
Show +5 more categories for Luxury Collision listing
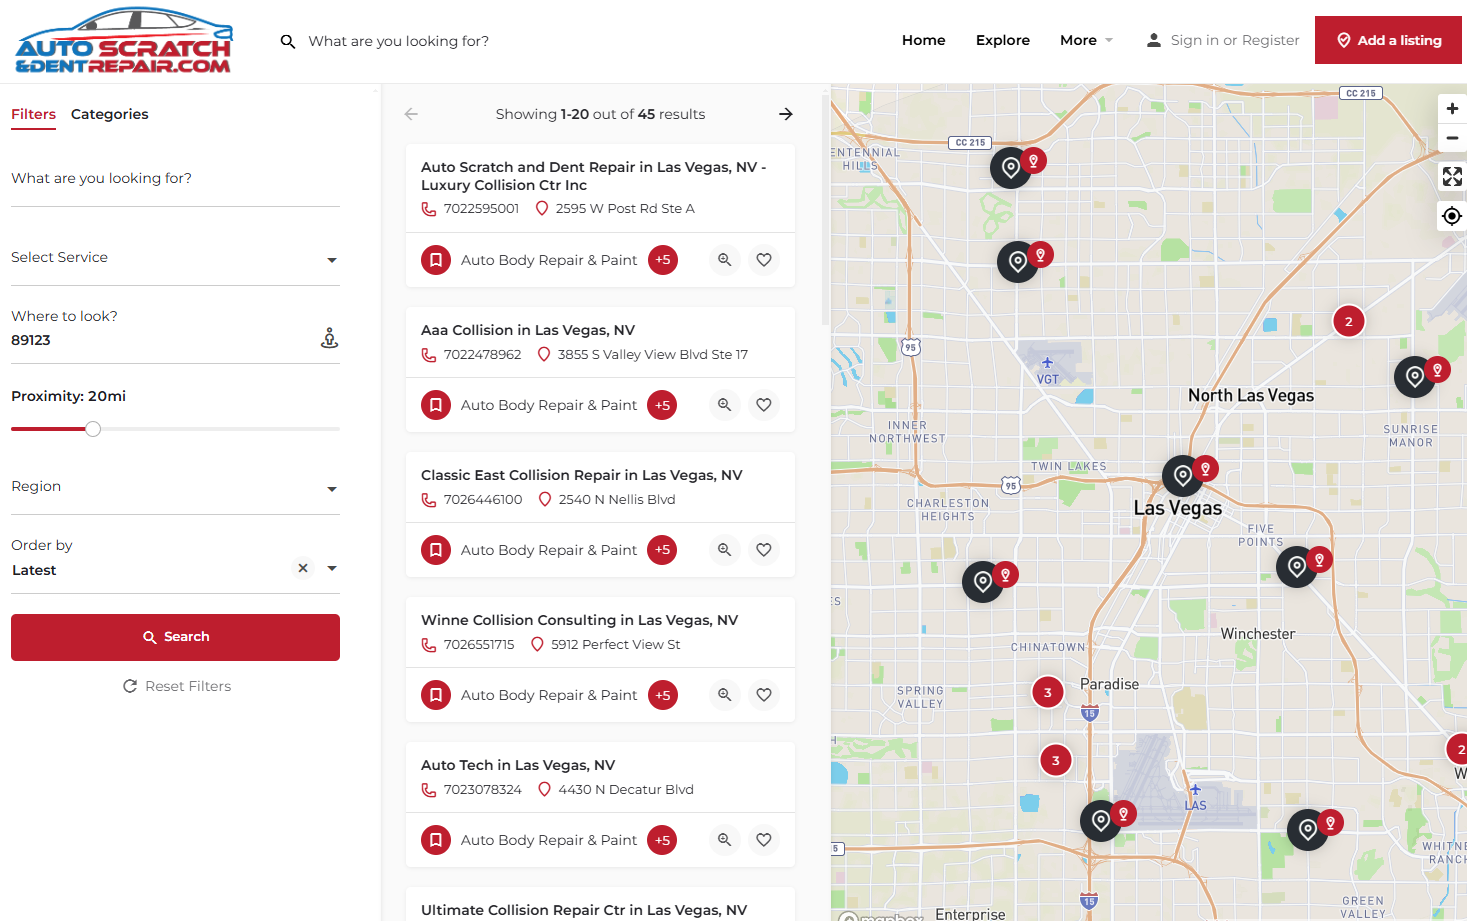pos(663,260)
